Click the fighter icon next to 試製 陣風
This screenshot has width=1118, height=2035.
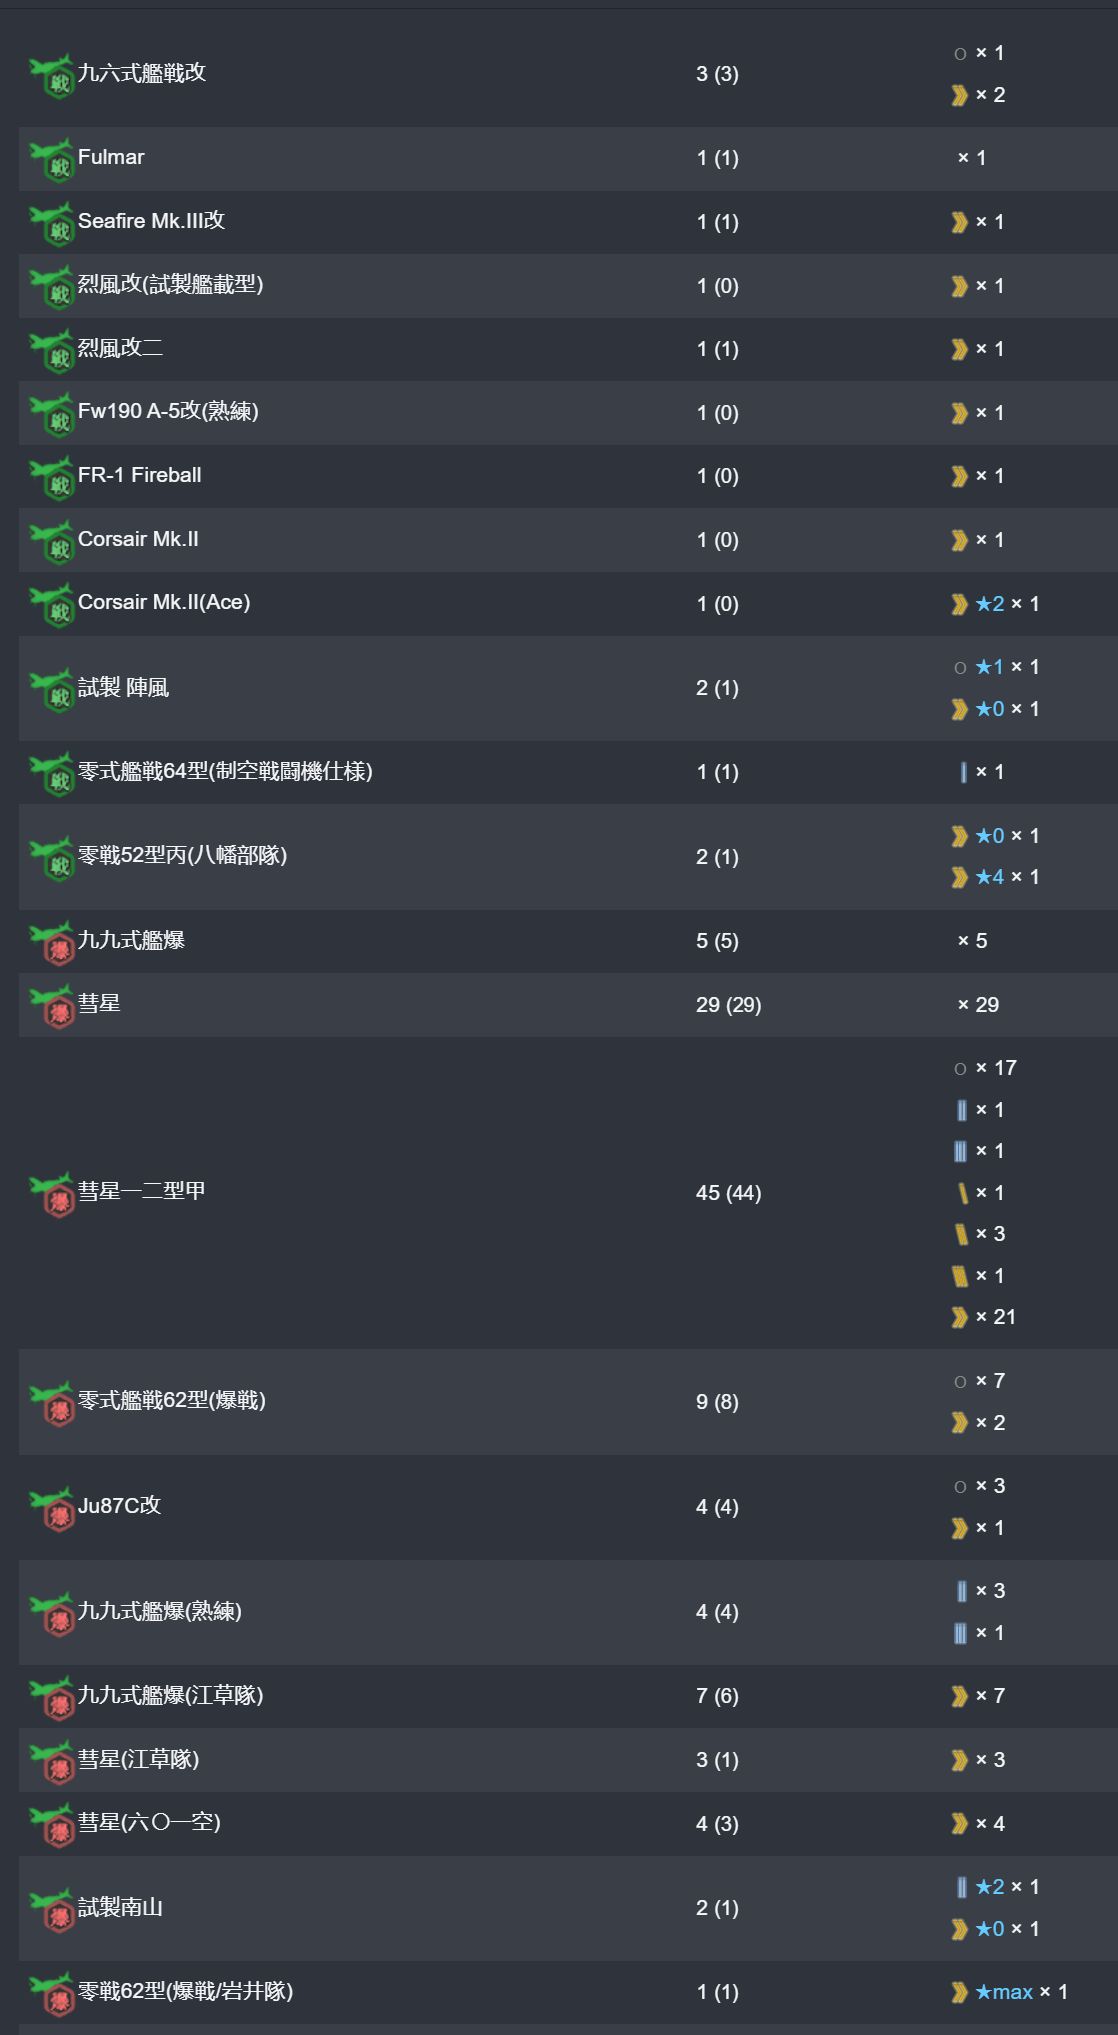52,690
